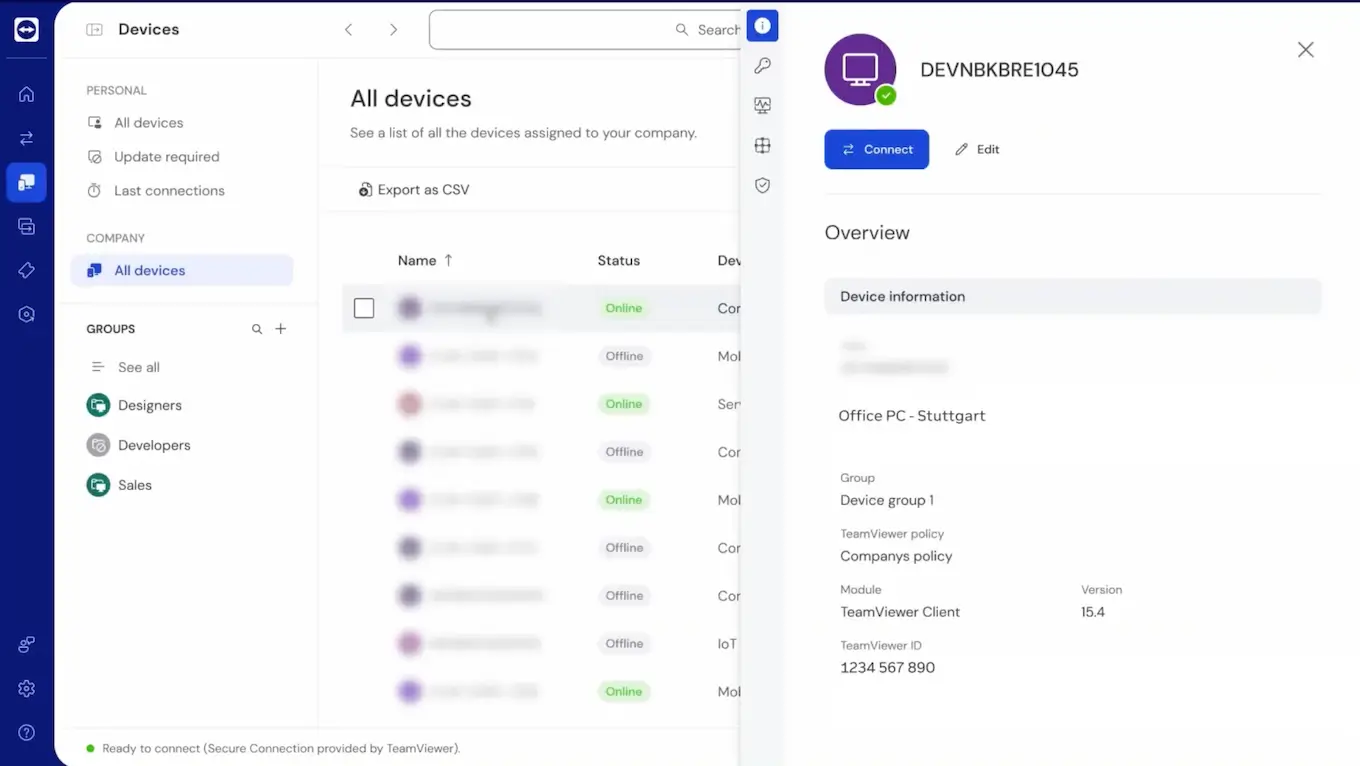Screen dimensions: 1360x766
Task: Check the first online device's checkbox
Action: pos(364,308)
